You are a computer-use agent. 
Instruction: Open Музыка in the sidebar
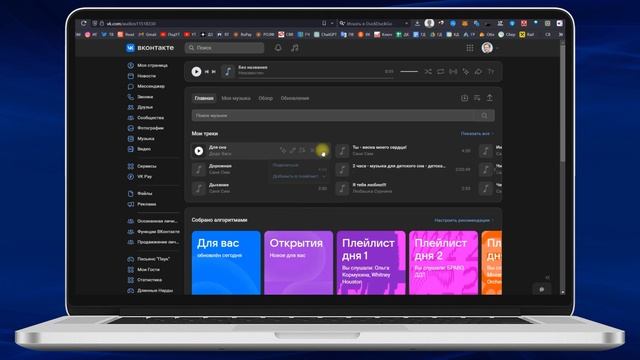[x=141, y=139]
